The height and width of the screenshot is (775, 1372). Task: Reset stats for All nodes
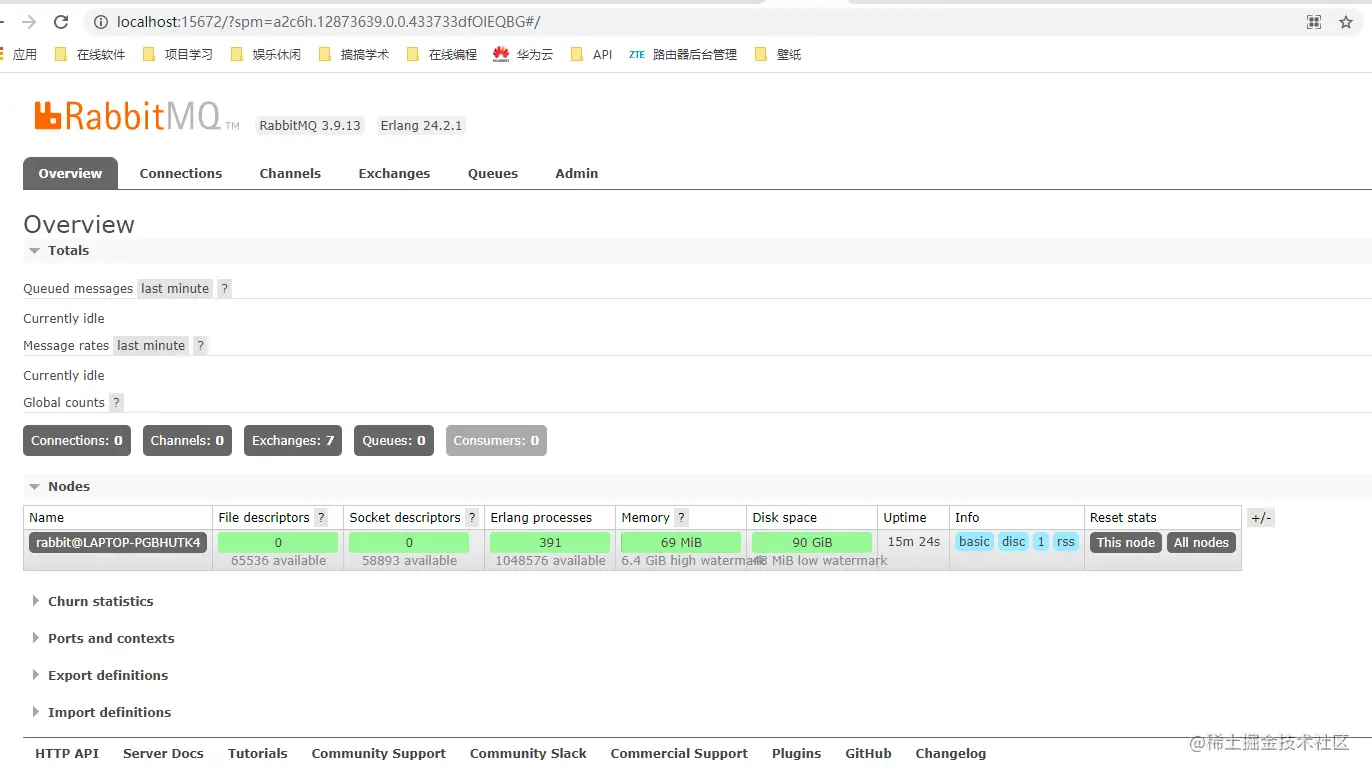[x=1201, y=542]
